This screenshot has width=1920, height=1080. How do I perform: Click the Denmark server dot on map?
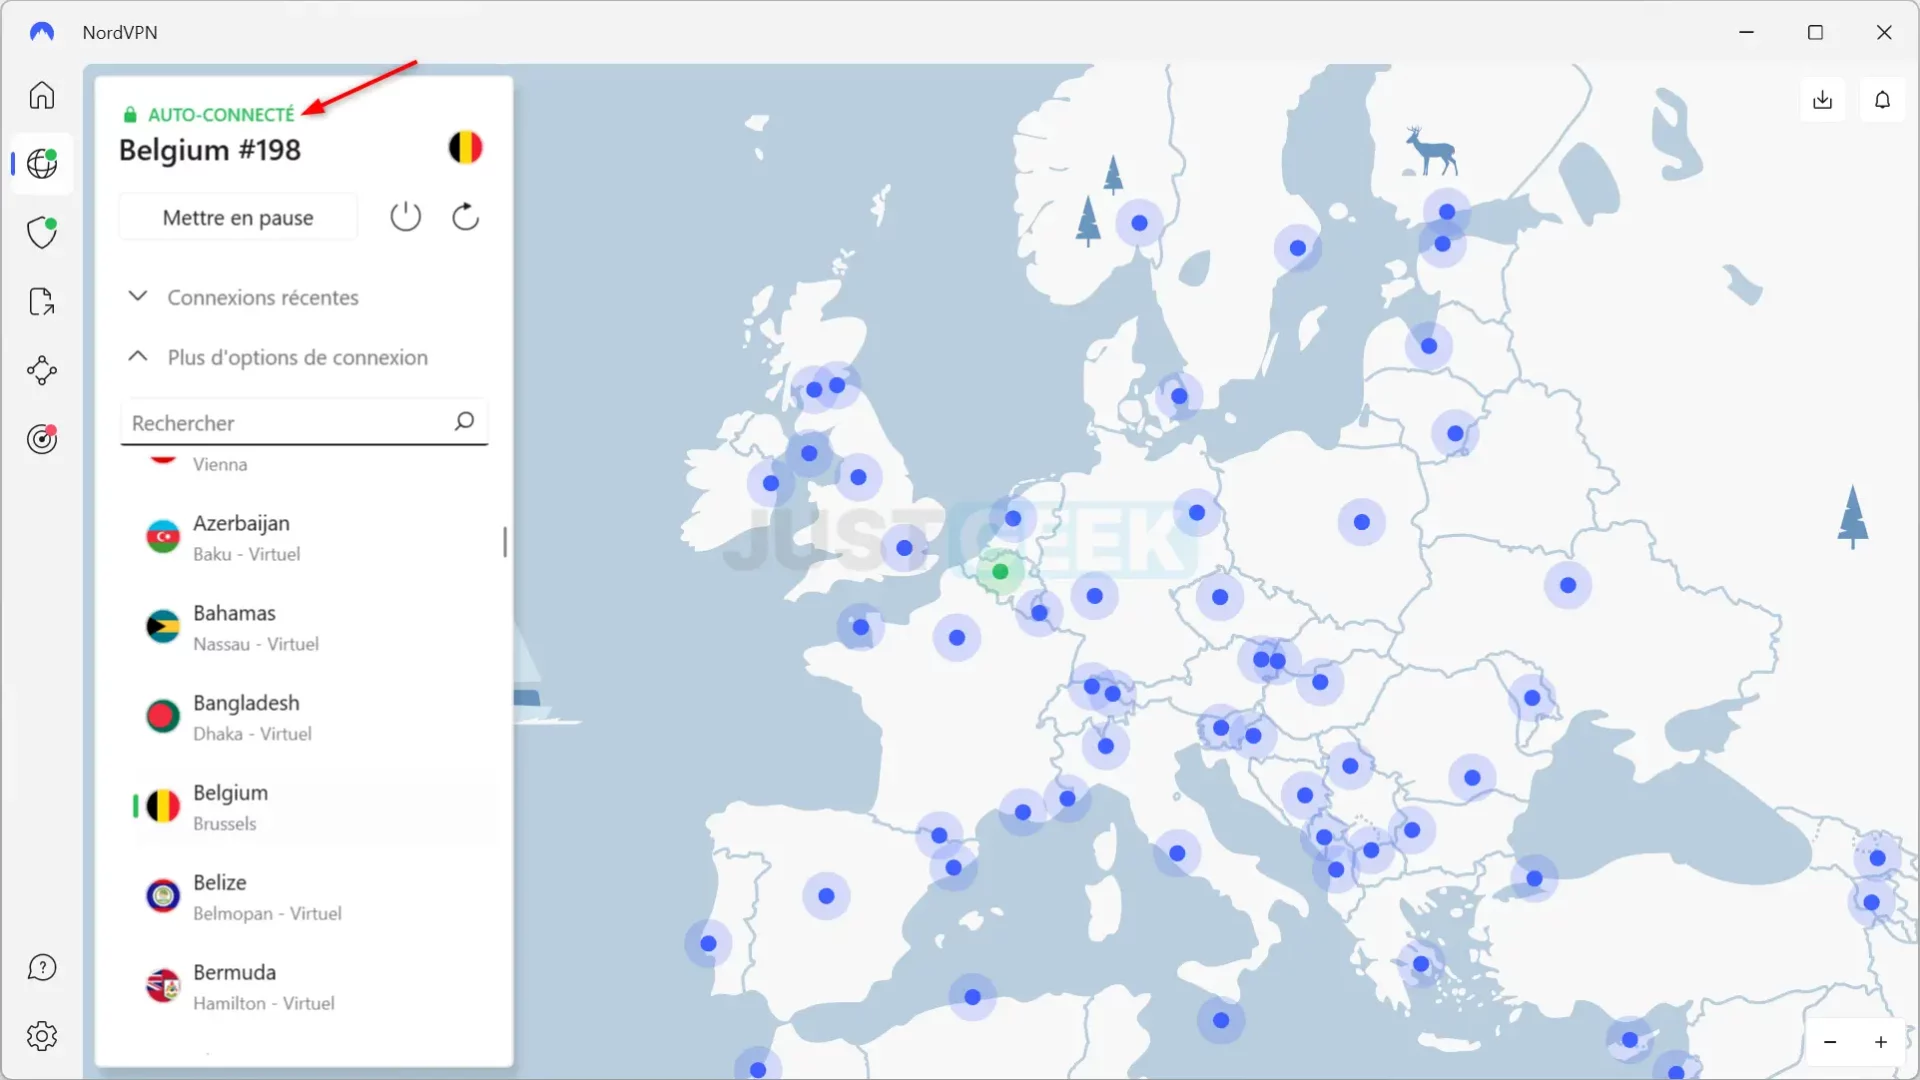[1179, 396]
